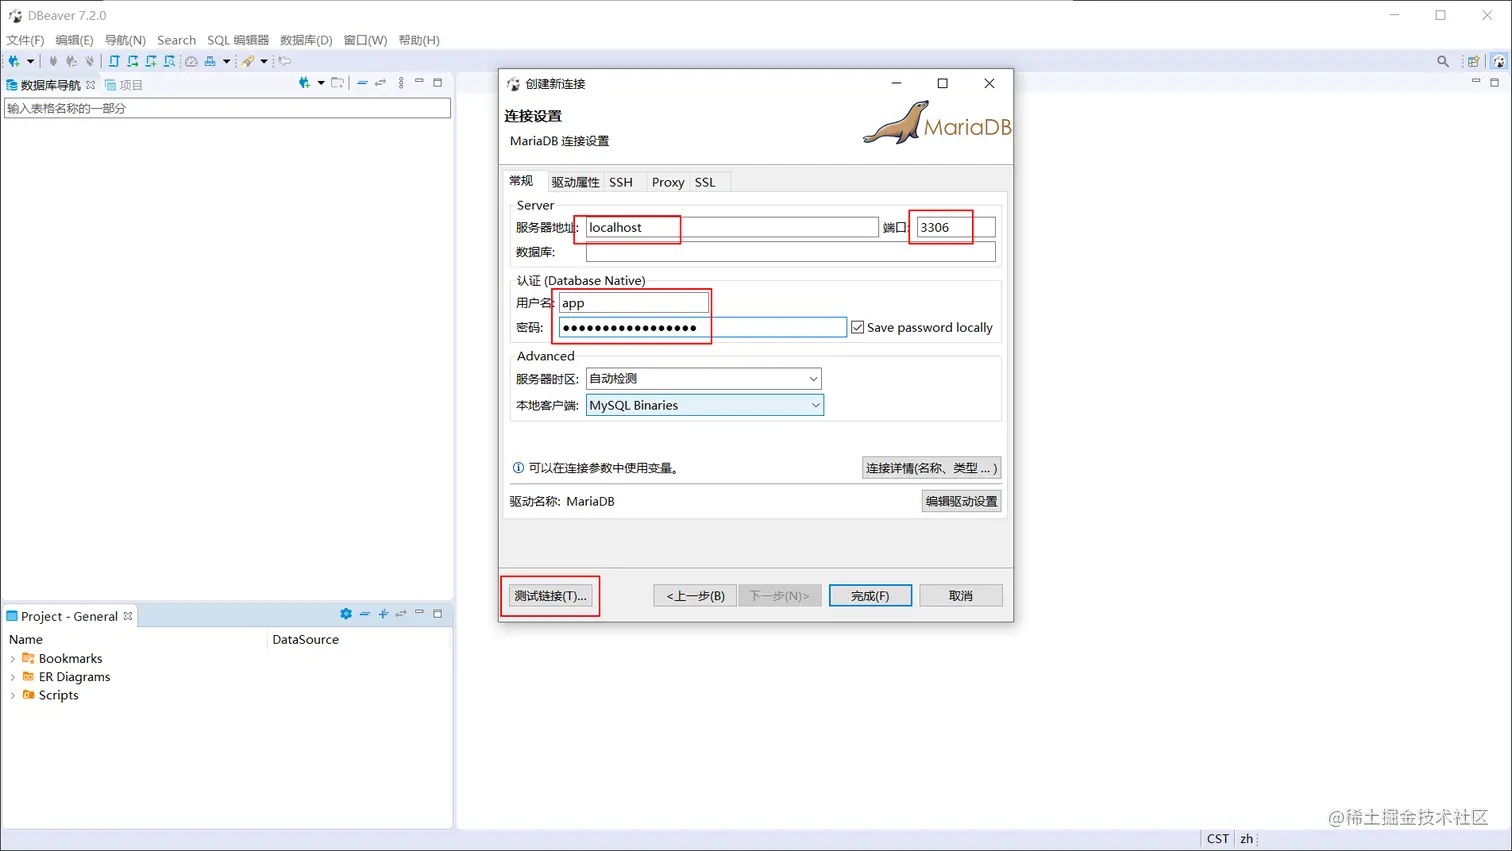Click the empty 数据库 name field
Image resolution: width=1512 pixels, height=851 pixels.
click(x=790, y=252)
